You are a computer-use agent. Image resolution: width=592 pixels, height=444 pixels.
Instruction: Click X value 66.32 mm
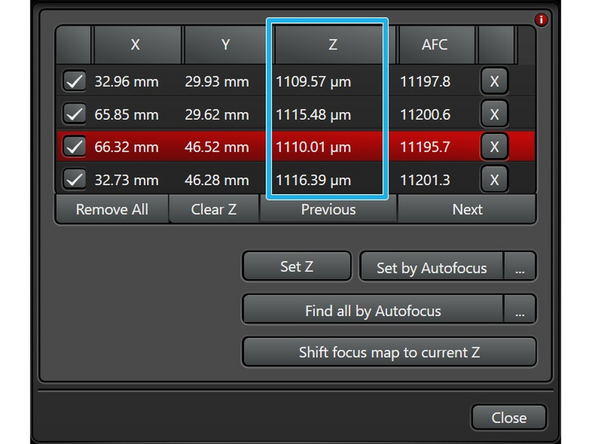(126, 147)
